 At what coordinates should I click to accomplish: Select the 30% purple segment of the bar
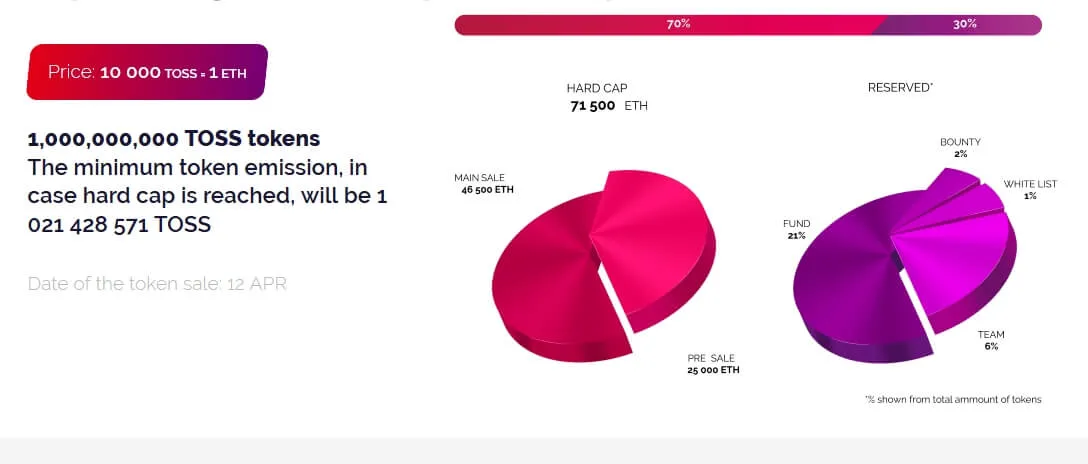[960, 24]
